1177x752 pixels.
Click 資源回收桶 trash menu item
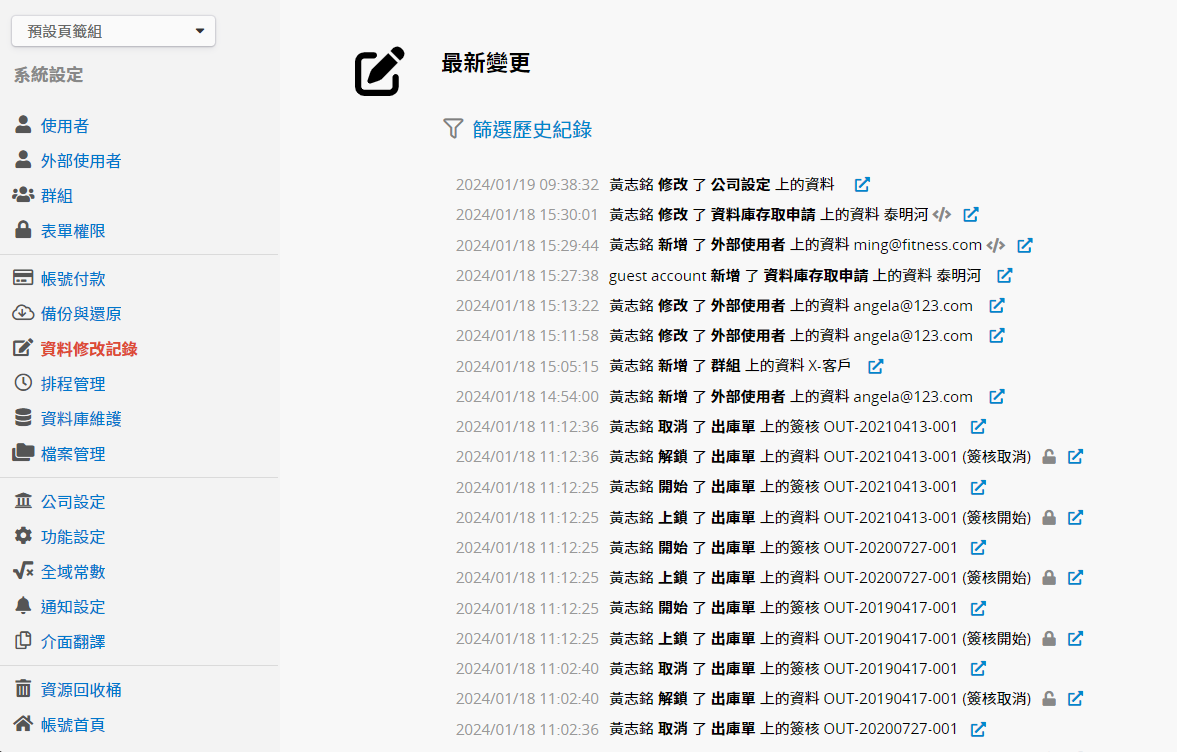point(80,690)
